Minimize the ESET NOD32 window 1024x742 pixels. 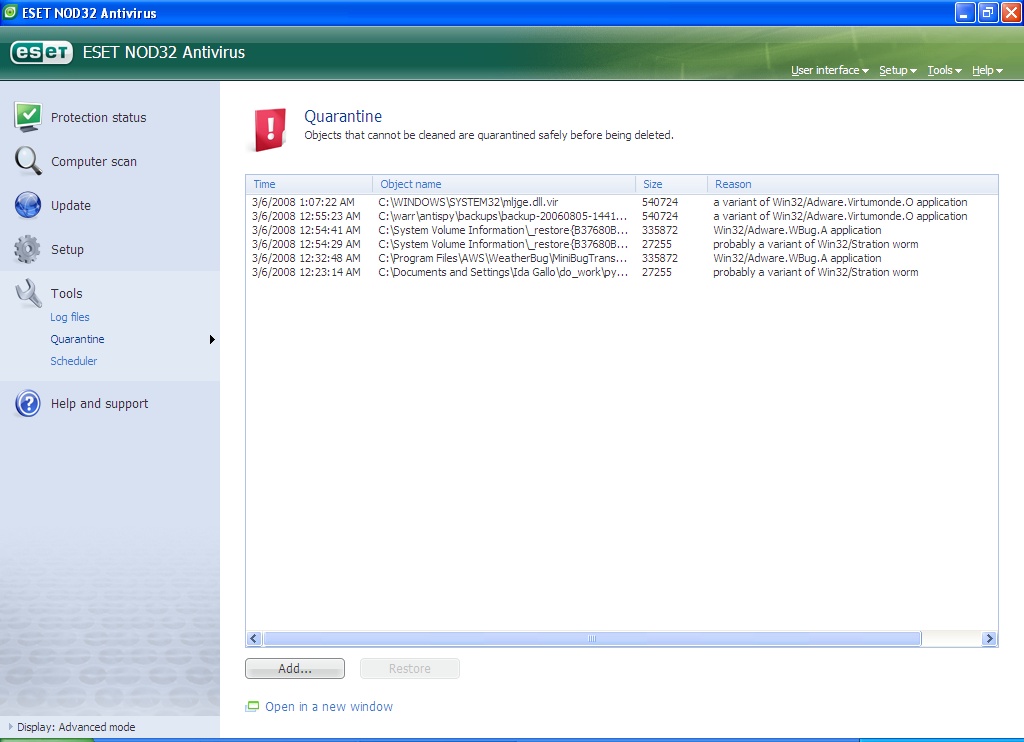coord(965,12)
